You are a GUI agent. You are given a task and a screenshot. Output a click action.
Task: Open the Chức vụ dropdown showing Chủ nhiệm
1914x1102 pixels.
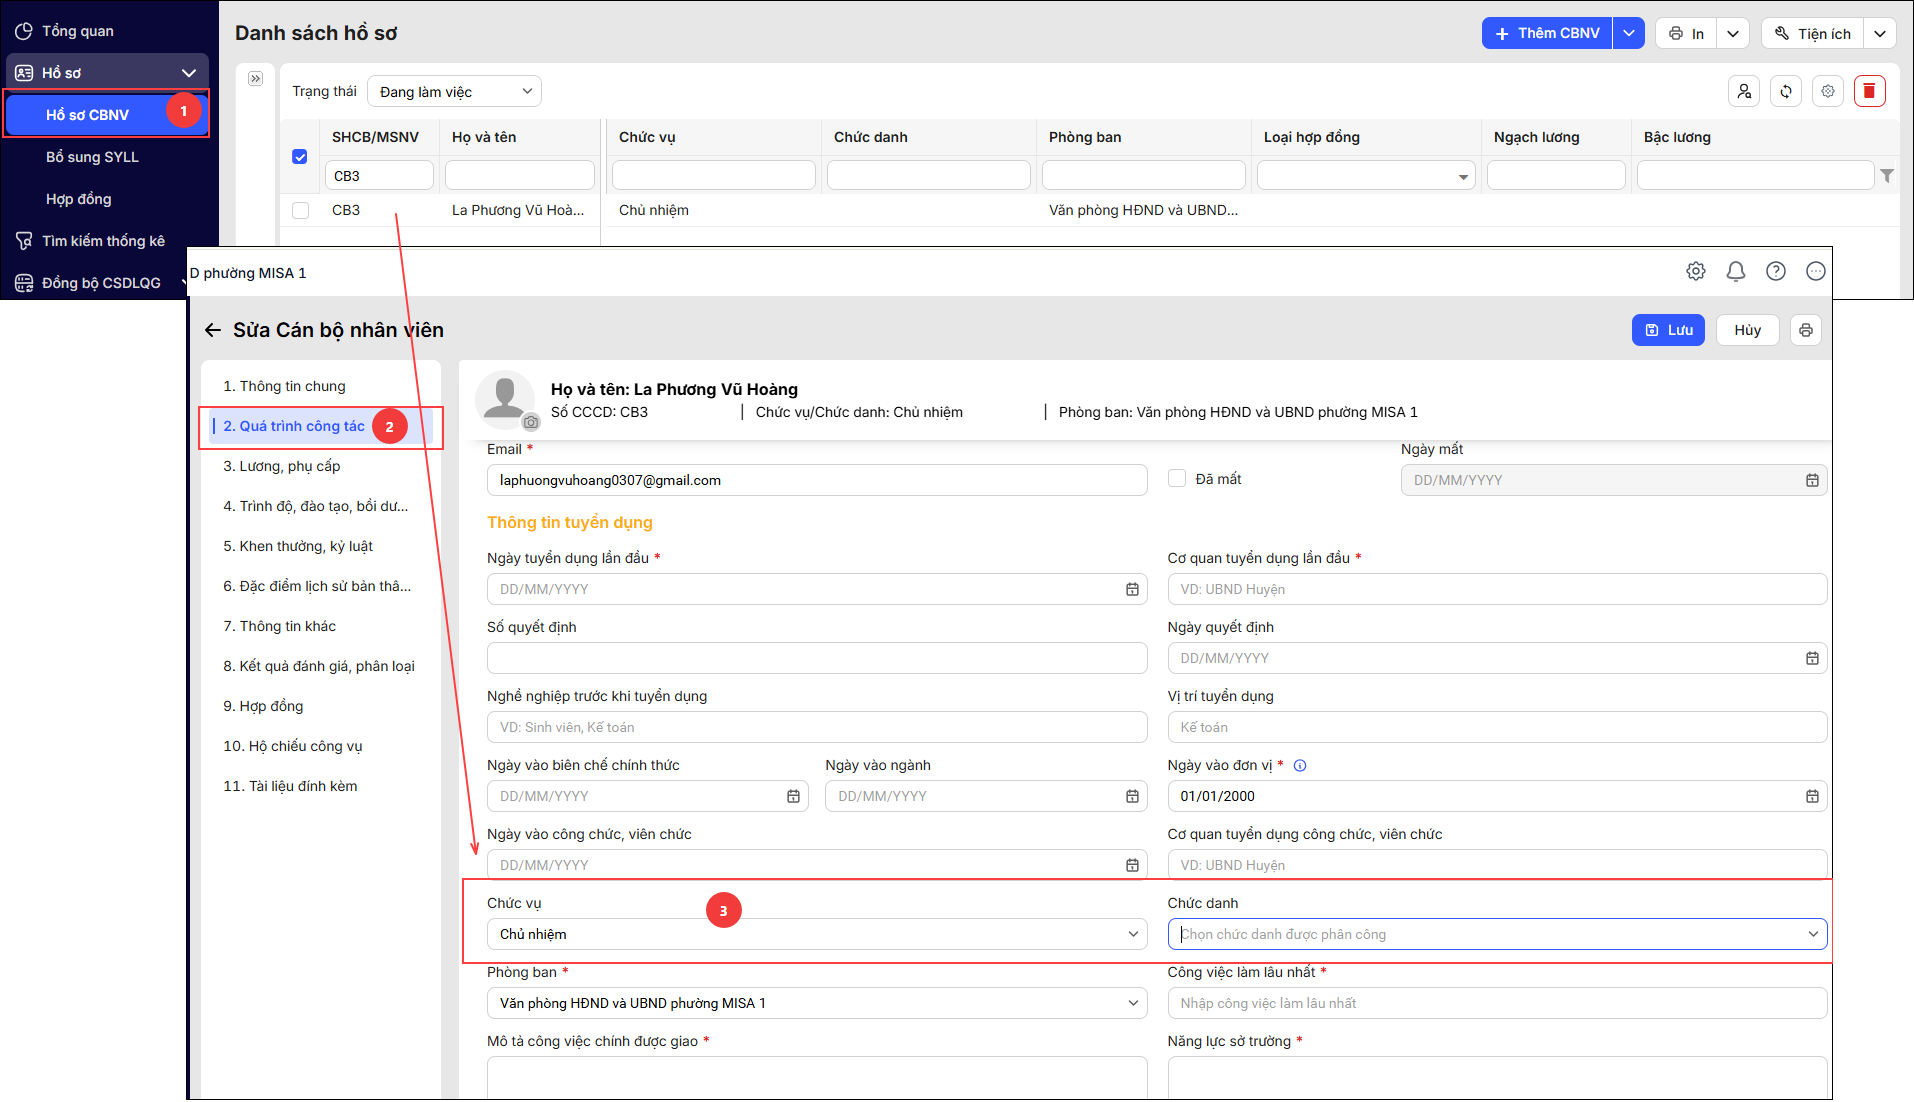817,934
